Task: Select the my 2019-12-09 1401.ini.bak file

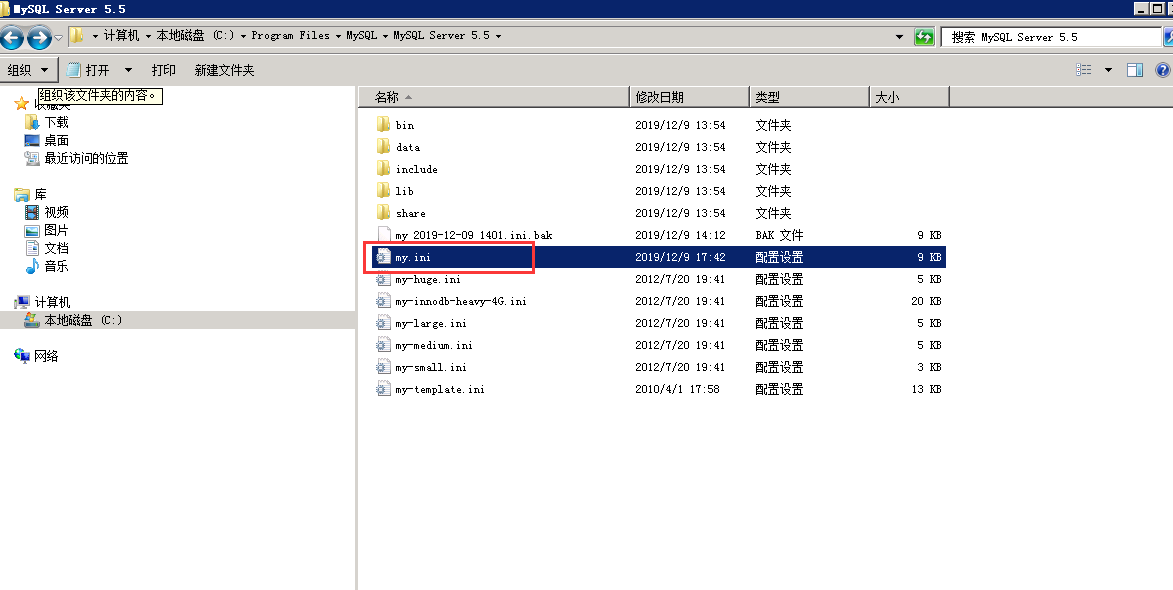Action: coord(474,235)
